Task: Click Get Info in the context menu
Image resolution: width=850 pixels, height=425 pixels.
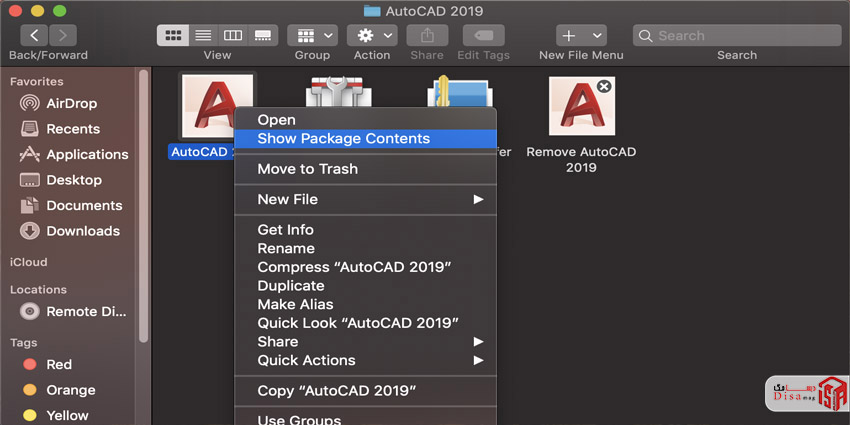Action: click(285, 230)
